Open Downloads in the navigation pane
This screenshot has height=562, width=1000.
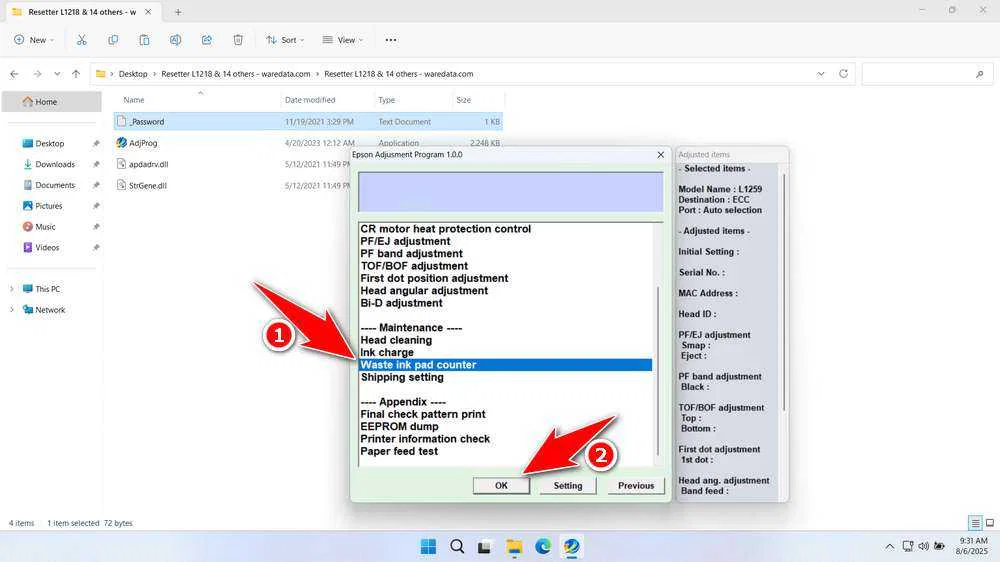click(55, 164)
